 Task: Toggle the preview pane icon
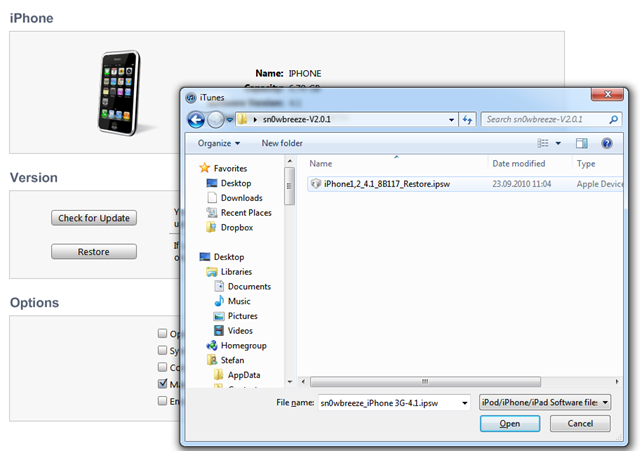point(582,143)
